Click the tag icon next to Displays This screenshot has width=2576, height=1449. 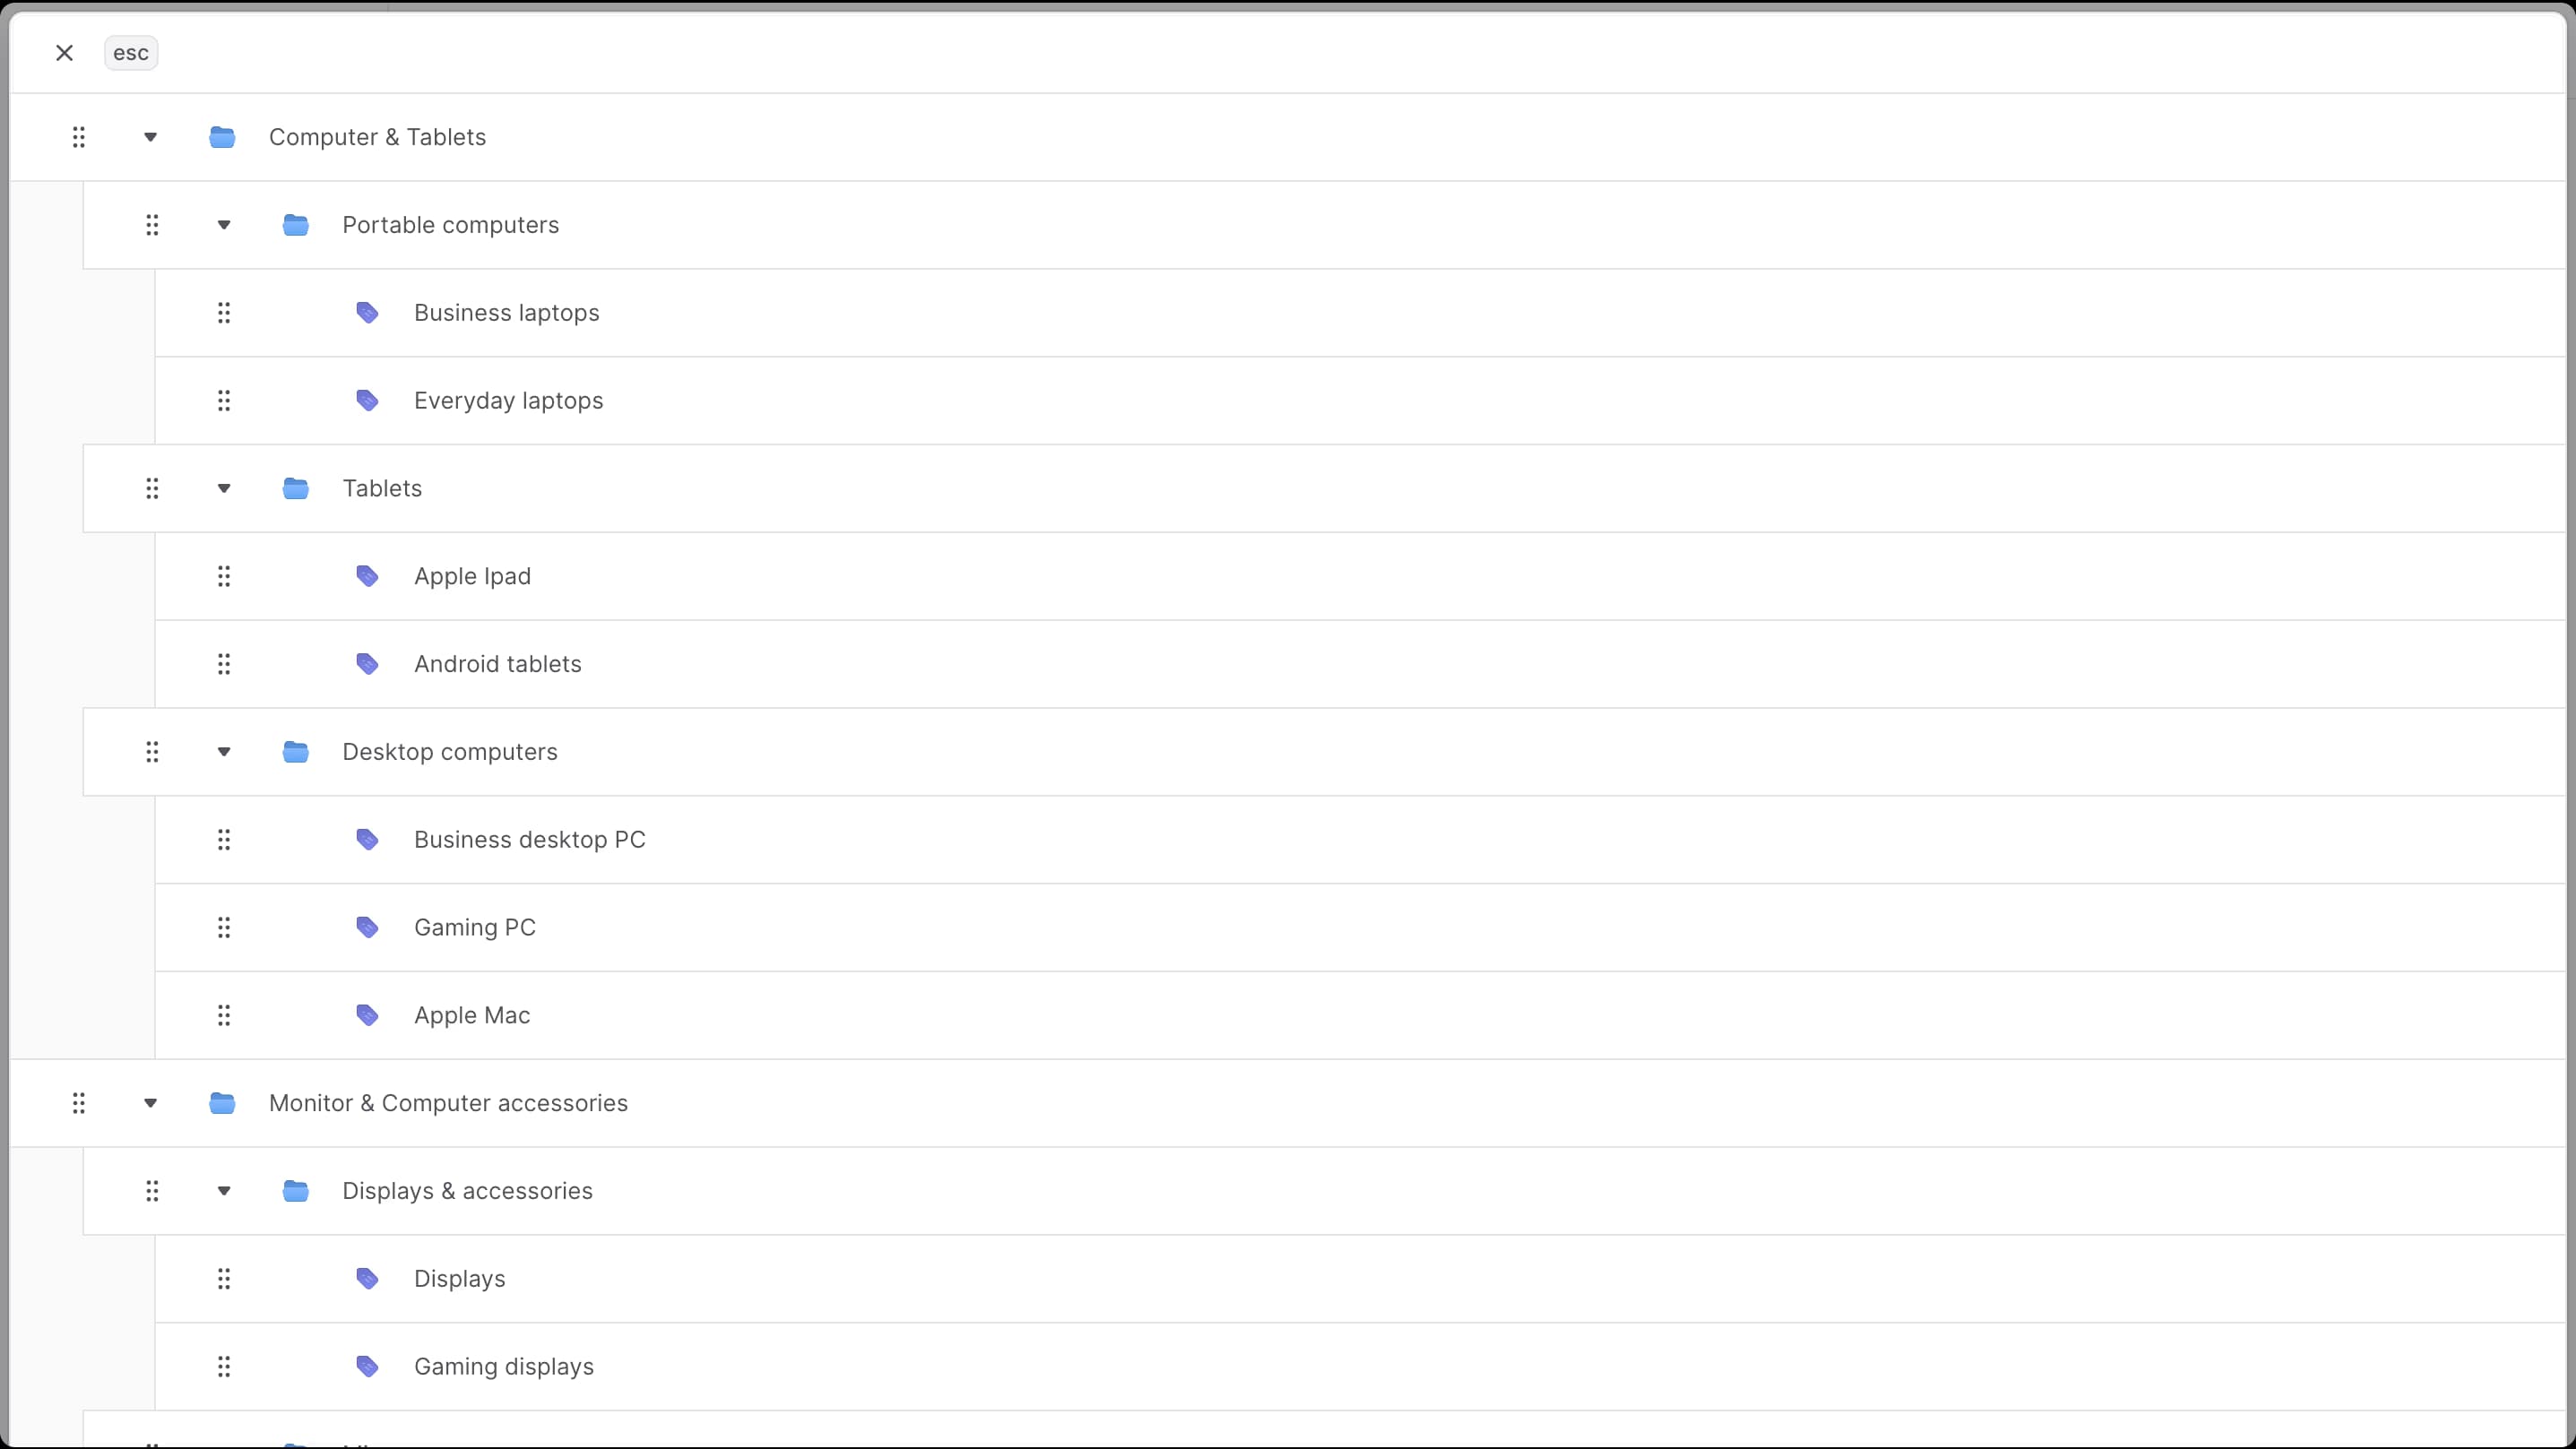tap(368, 1278)
